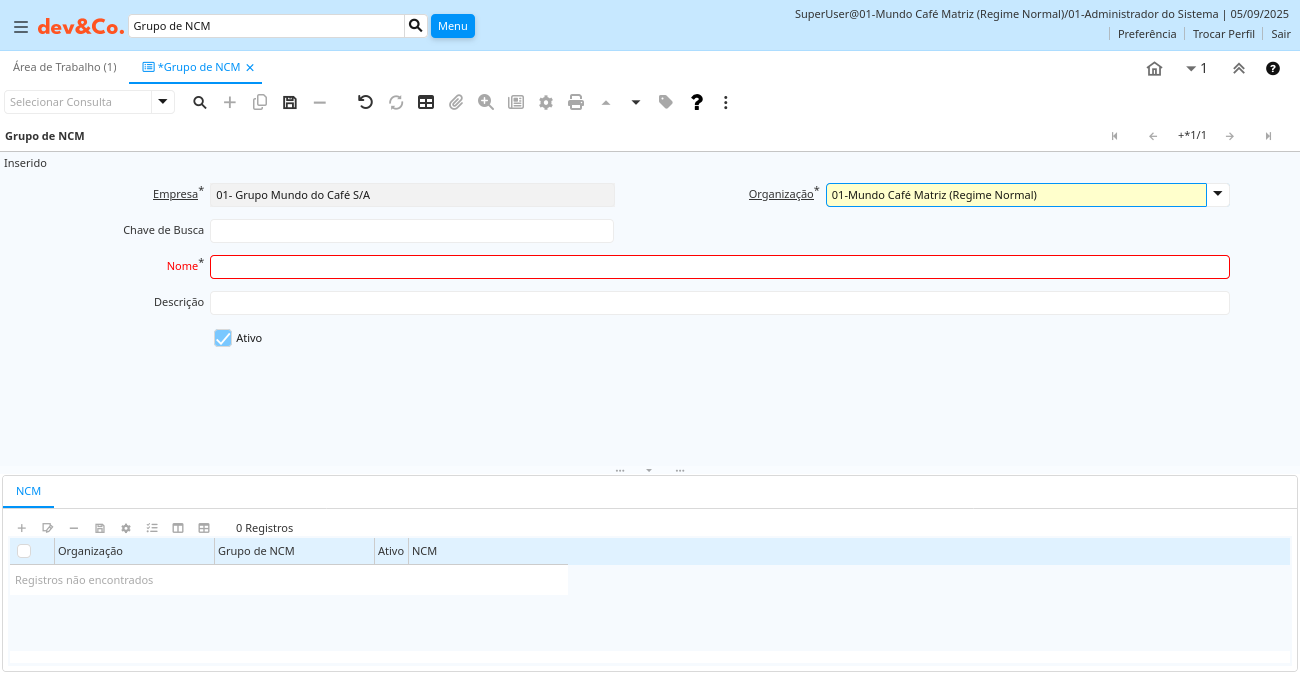Collapse the header using double chevron icon

coord(1238,68)
